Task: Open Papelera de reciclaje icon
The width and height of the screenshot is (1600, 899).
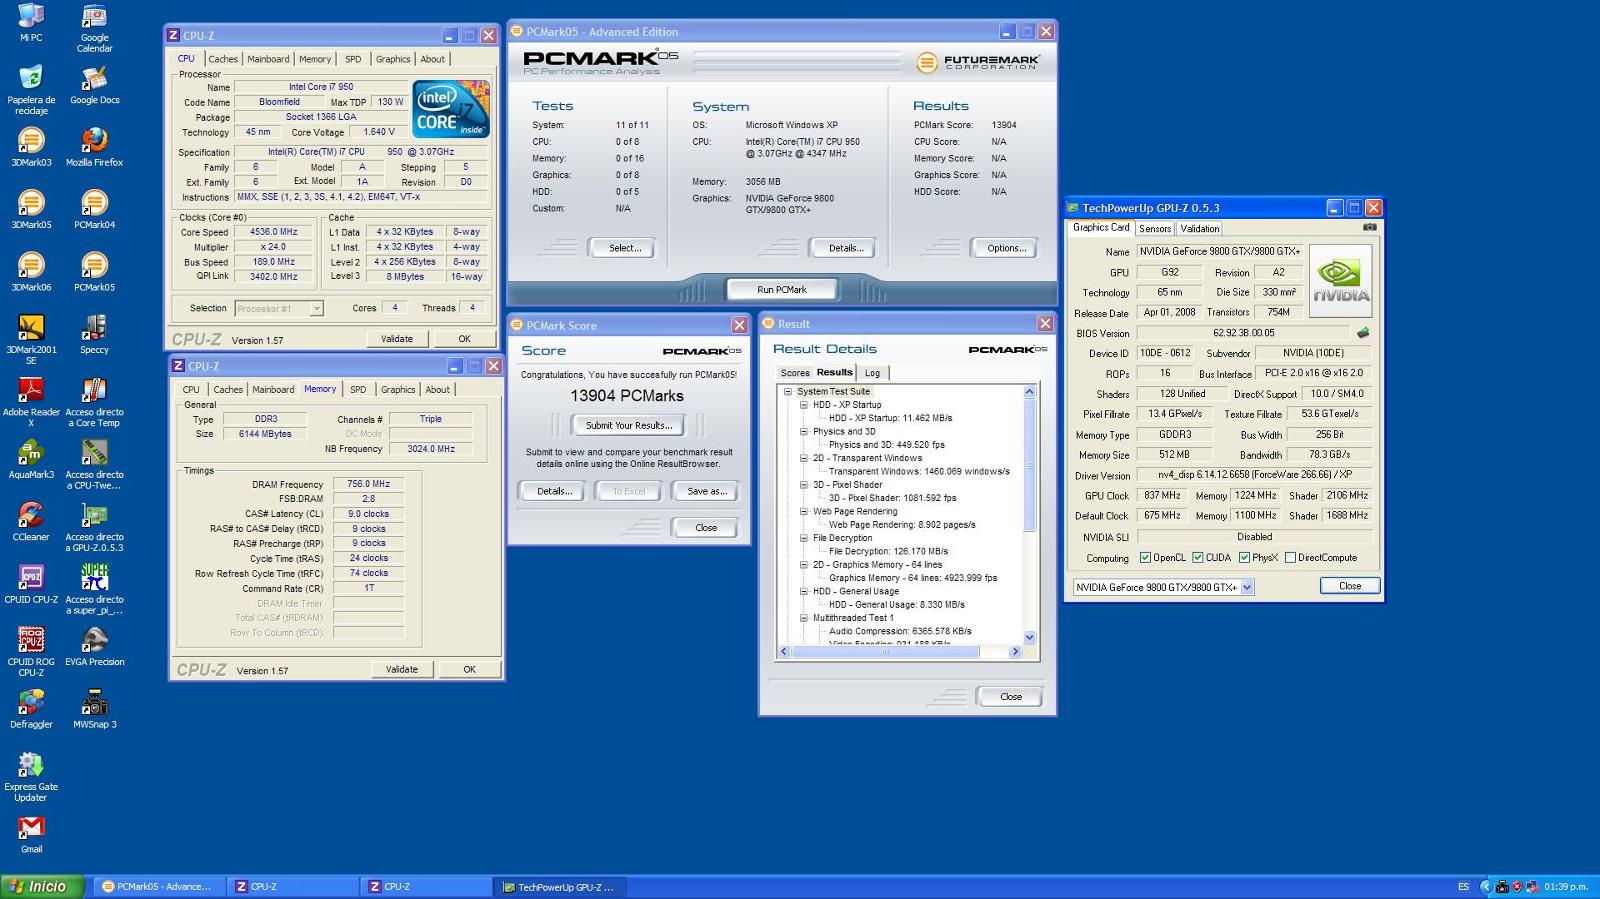Action: coord(31,90)
